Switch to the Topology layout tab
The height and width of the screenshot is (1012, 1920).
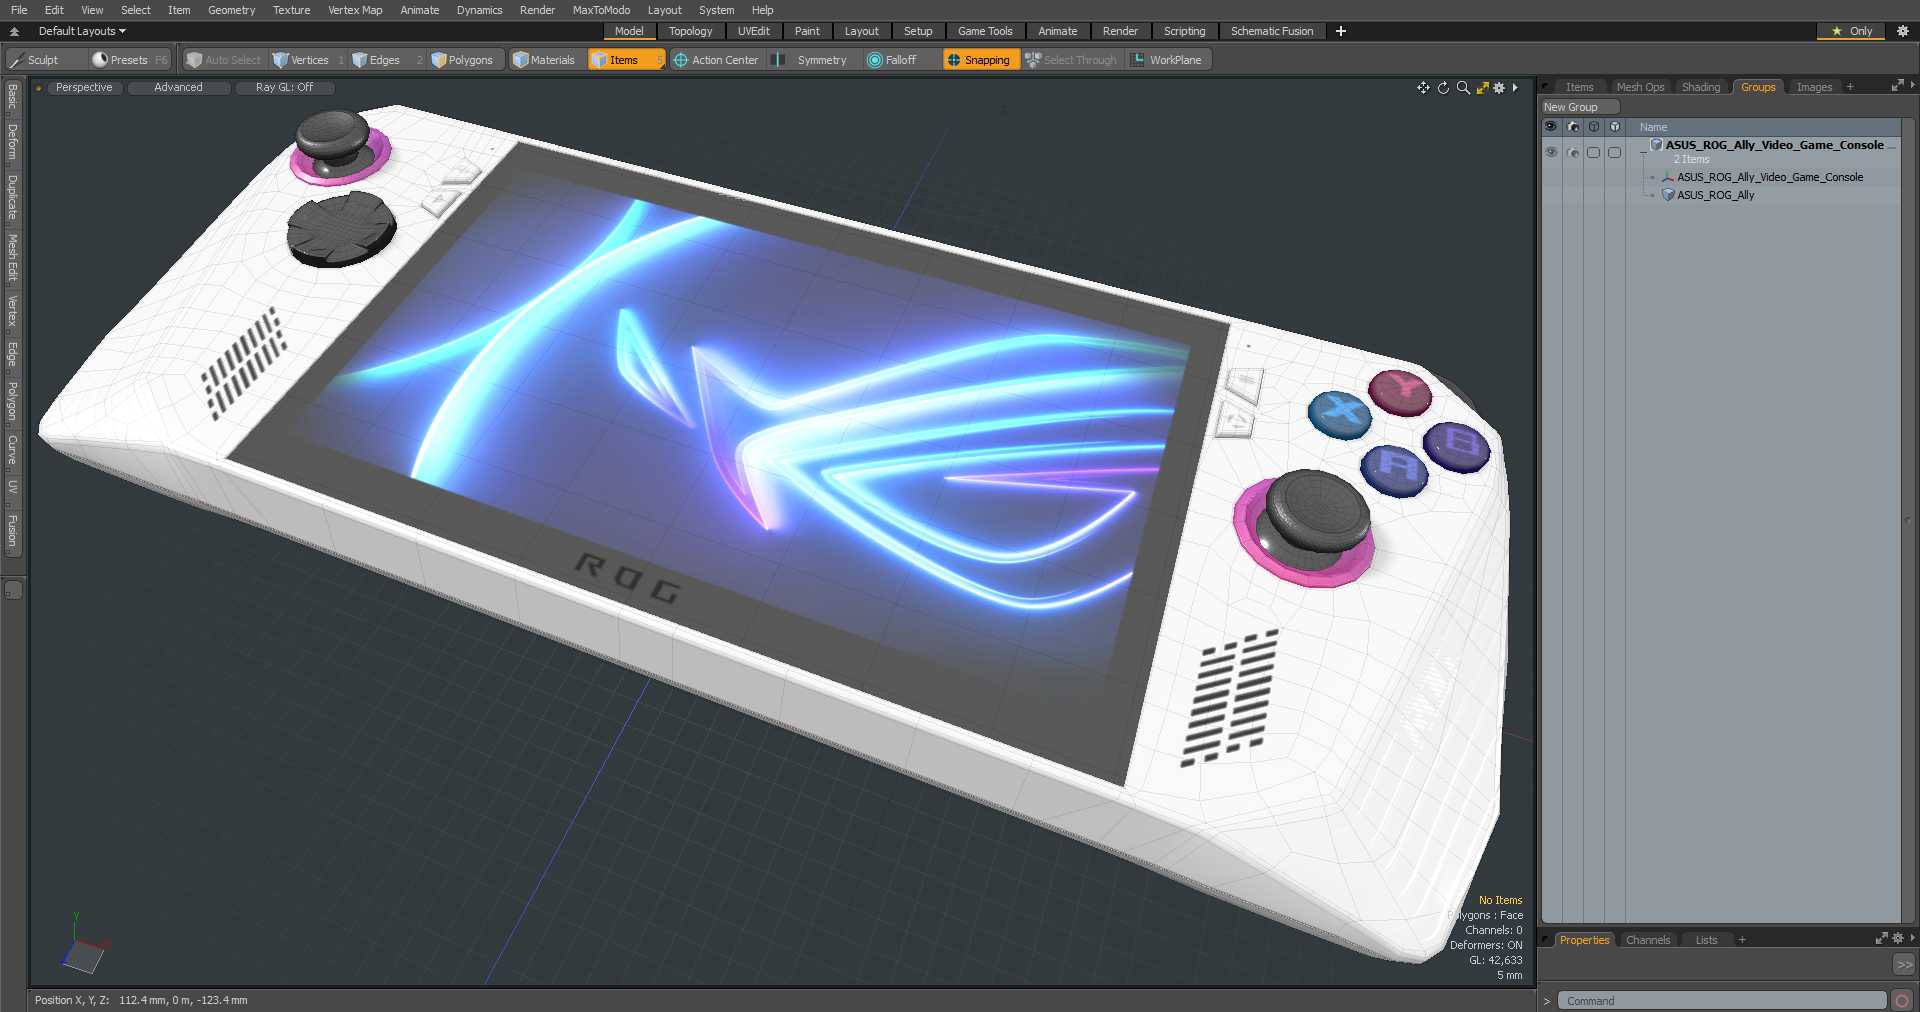tap(690, 31)
